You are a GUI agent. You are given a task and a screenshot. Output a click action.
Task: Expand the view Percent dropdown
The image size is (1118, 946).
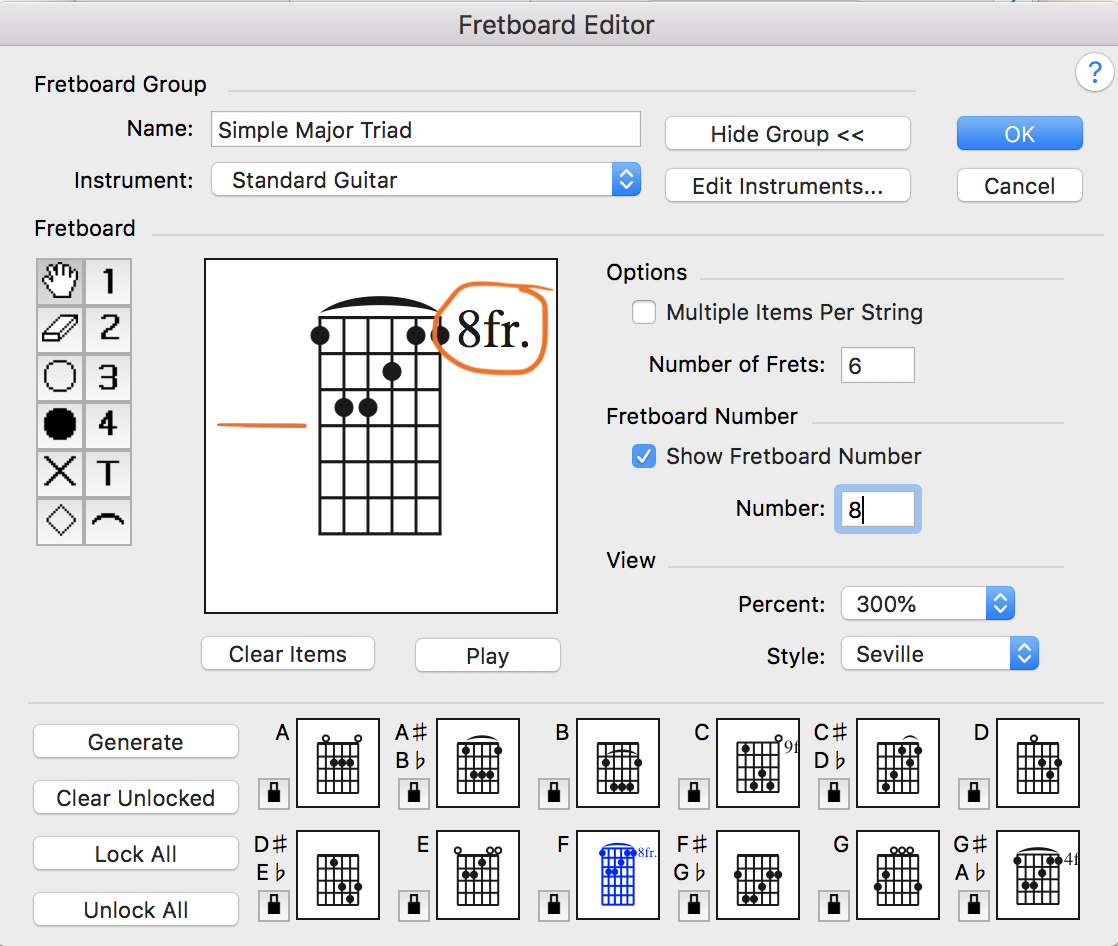click(x=927, y=604)
